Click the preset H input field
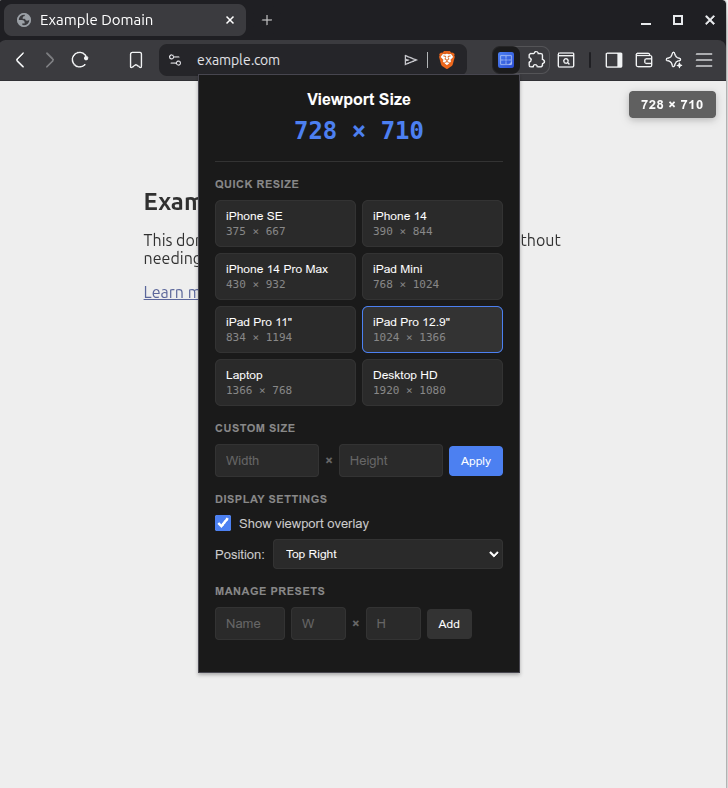This screenshot has height=788, width=728. click(x=393, y=623)
